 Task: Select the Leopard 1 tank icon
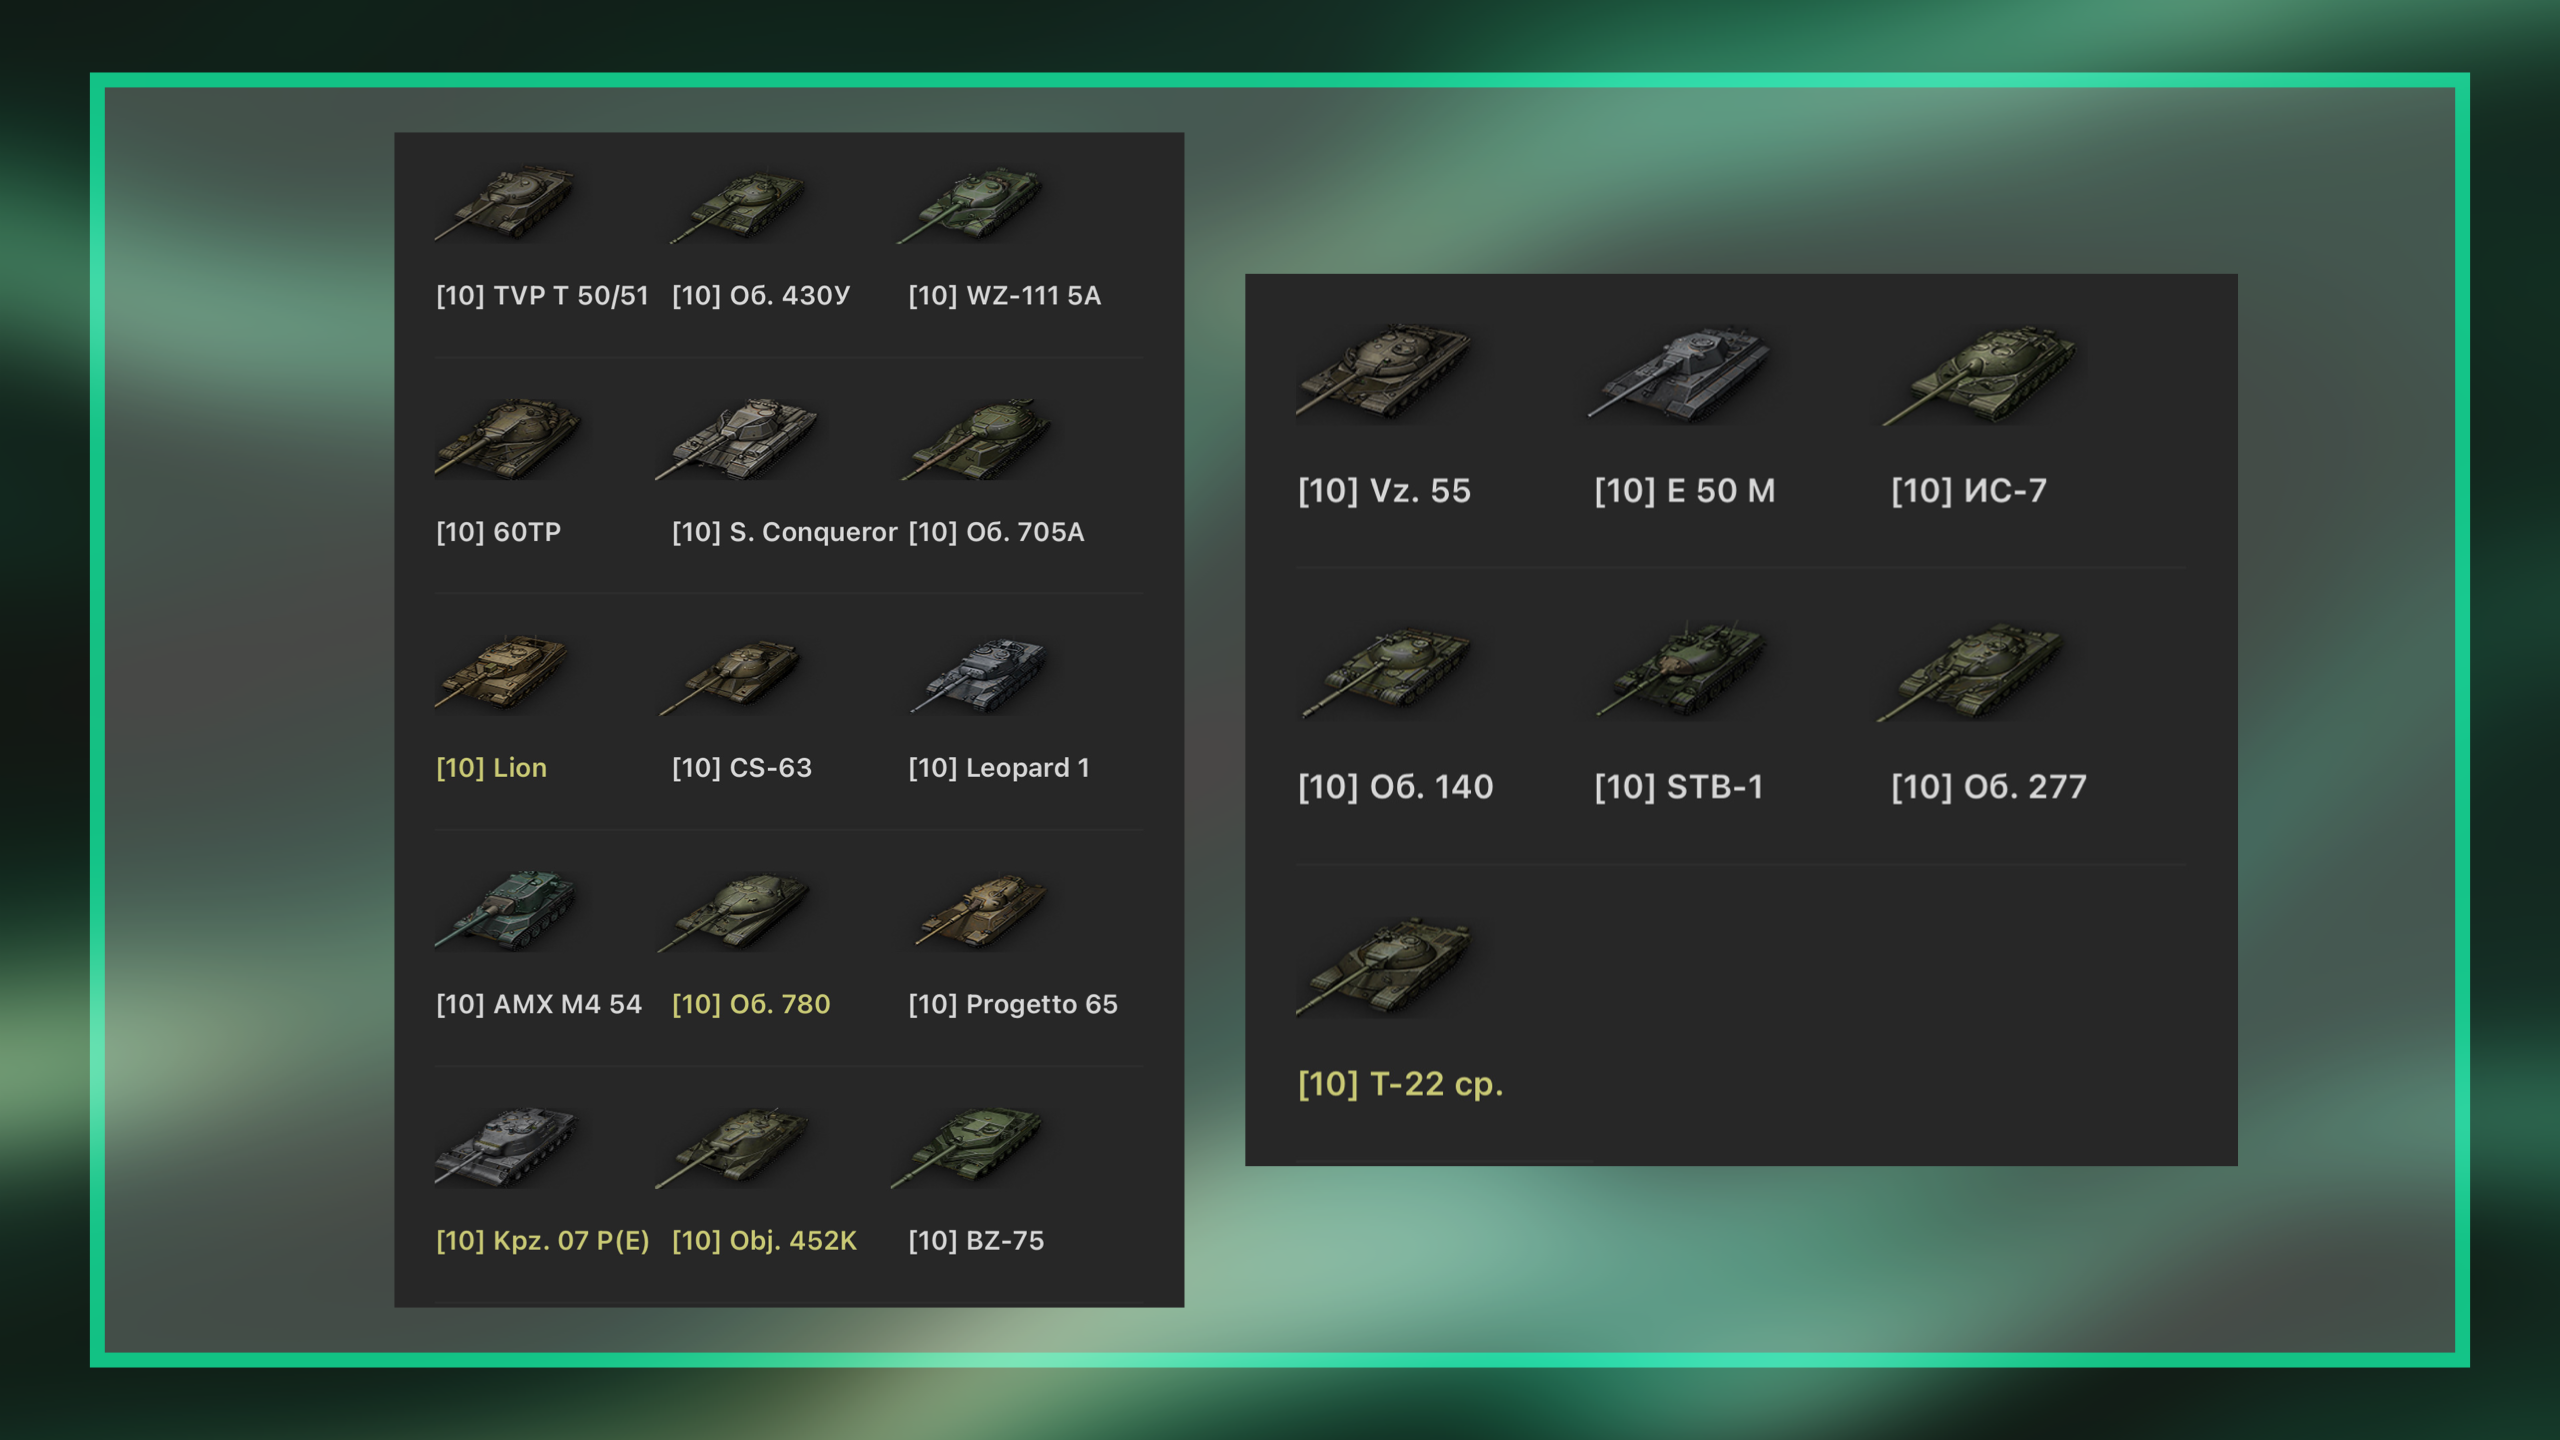pos(978,675)
